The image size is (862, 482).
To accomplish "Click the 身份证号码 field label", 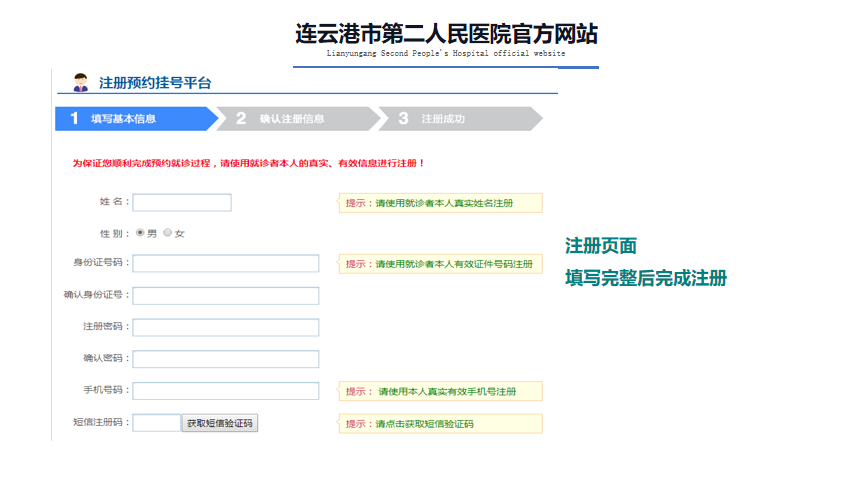I will [101, 262].
